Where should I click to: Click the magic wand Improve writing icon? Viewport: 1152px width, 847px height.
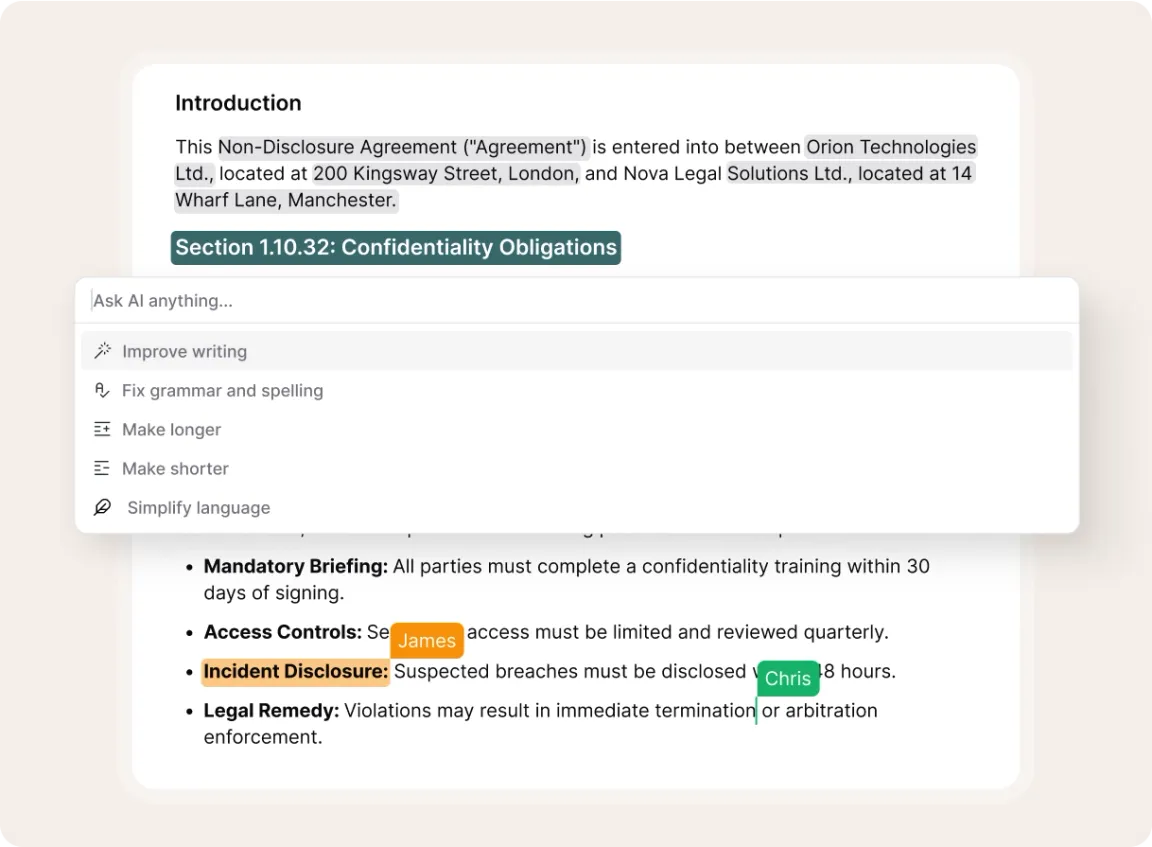pyautogui.click(x=102, y=351)
